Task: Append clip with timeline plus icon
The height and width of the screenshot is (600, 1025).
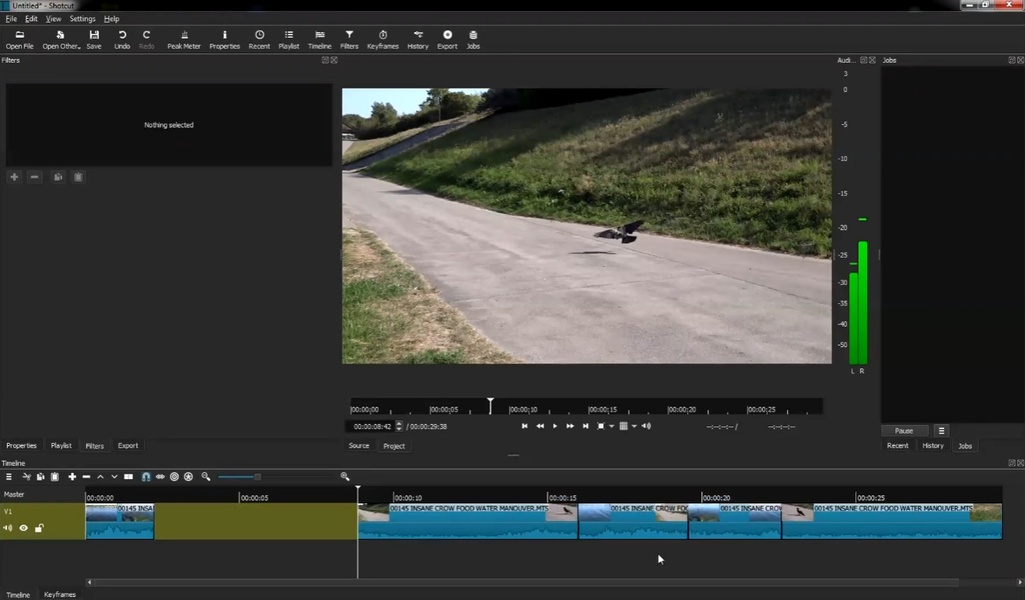Action: point(72,477)
